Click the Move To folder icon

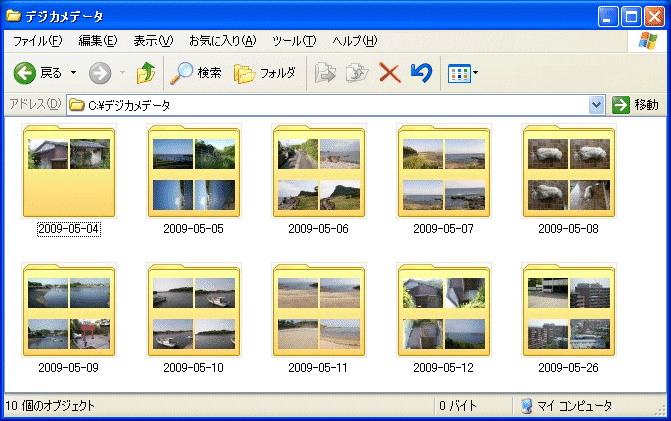pos(325,73)
